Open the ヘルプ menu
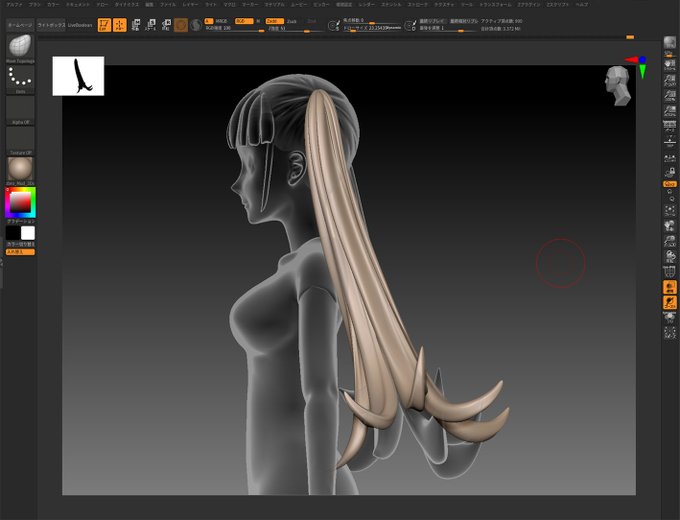 tap(582, 4)
